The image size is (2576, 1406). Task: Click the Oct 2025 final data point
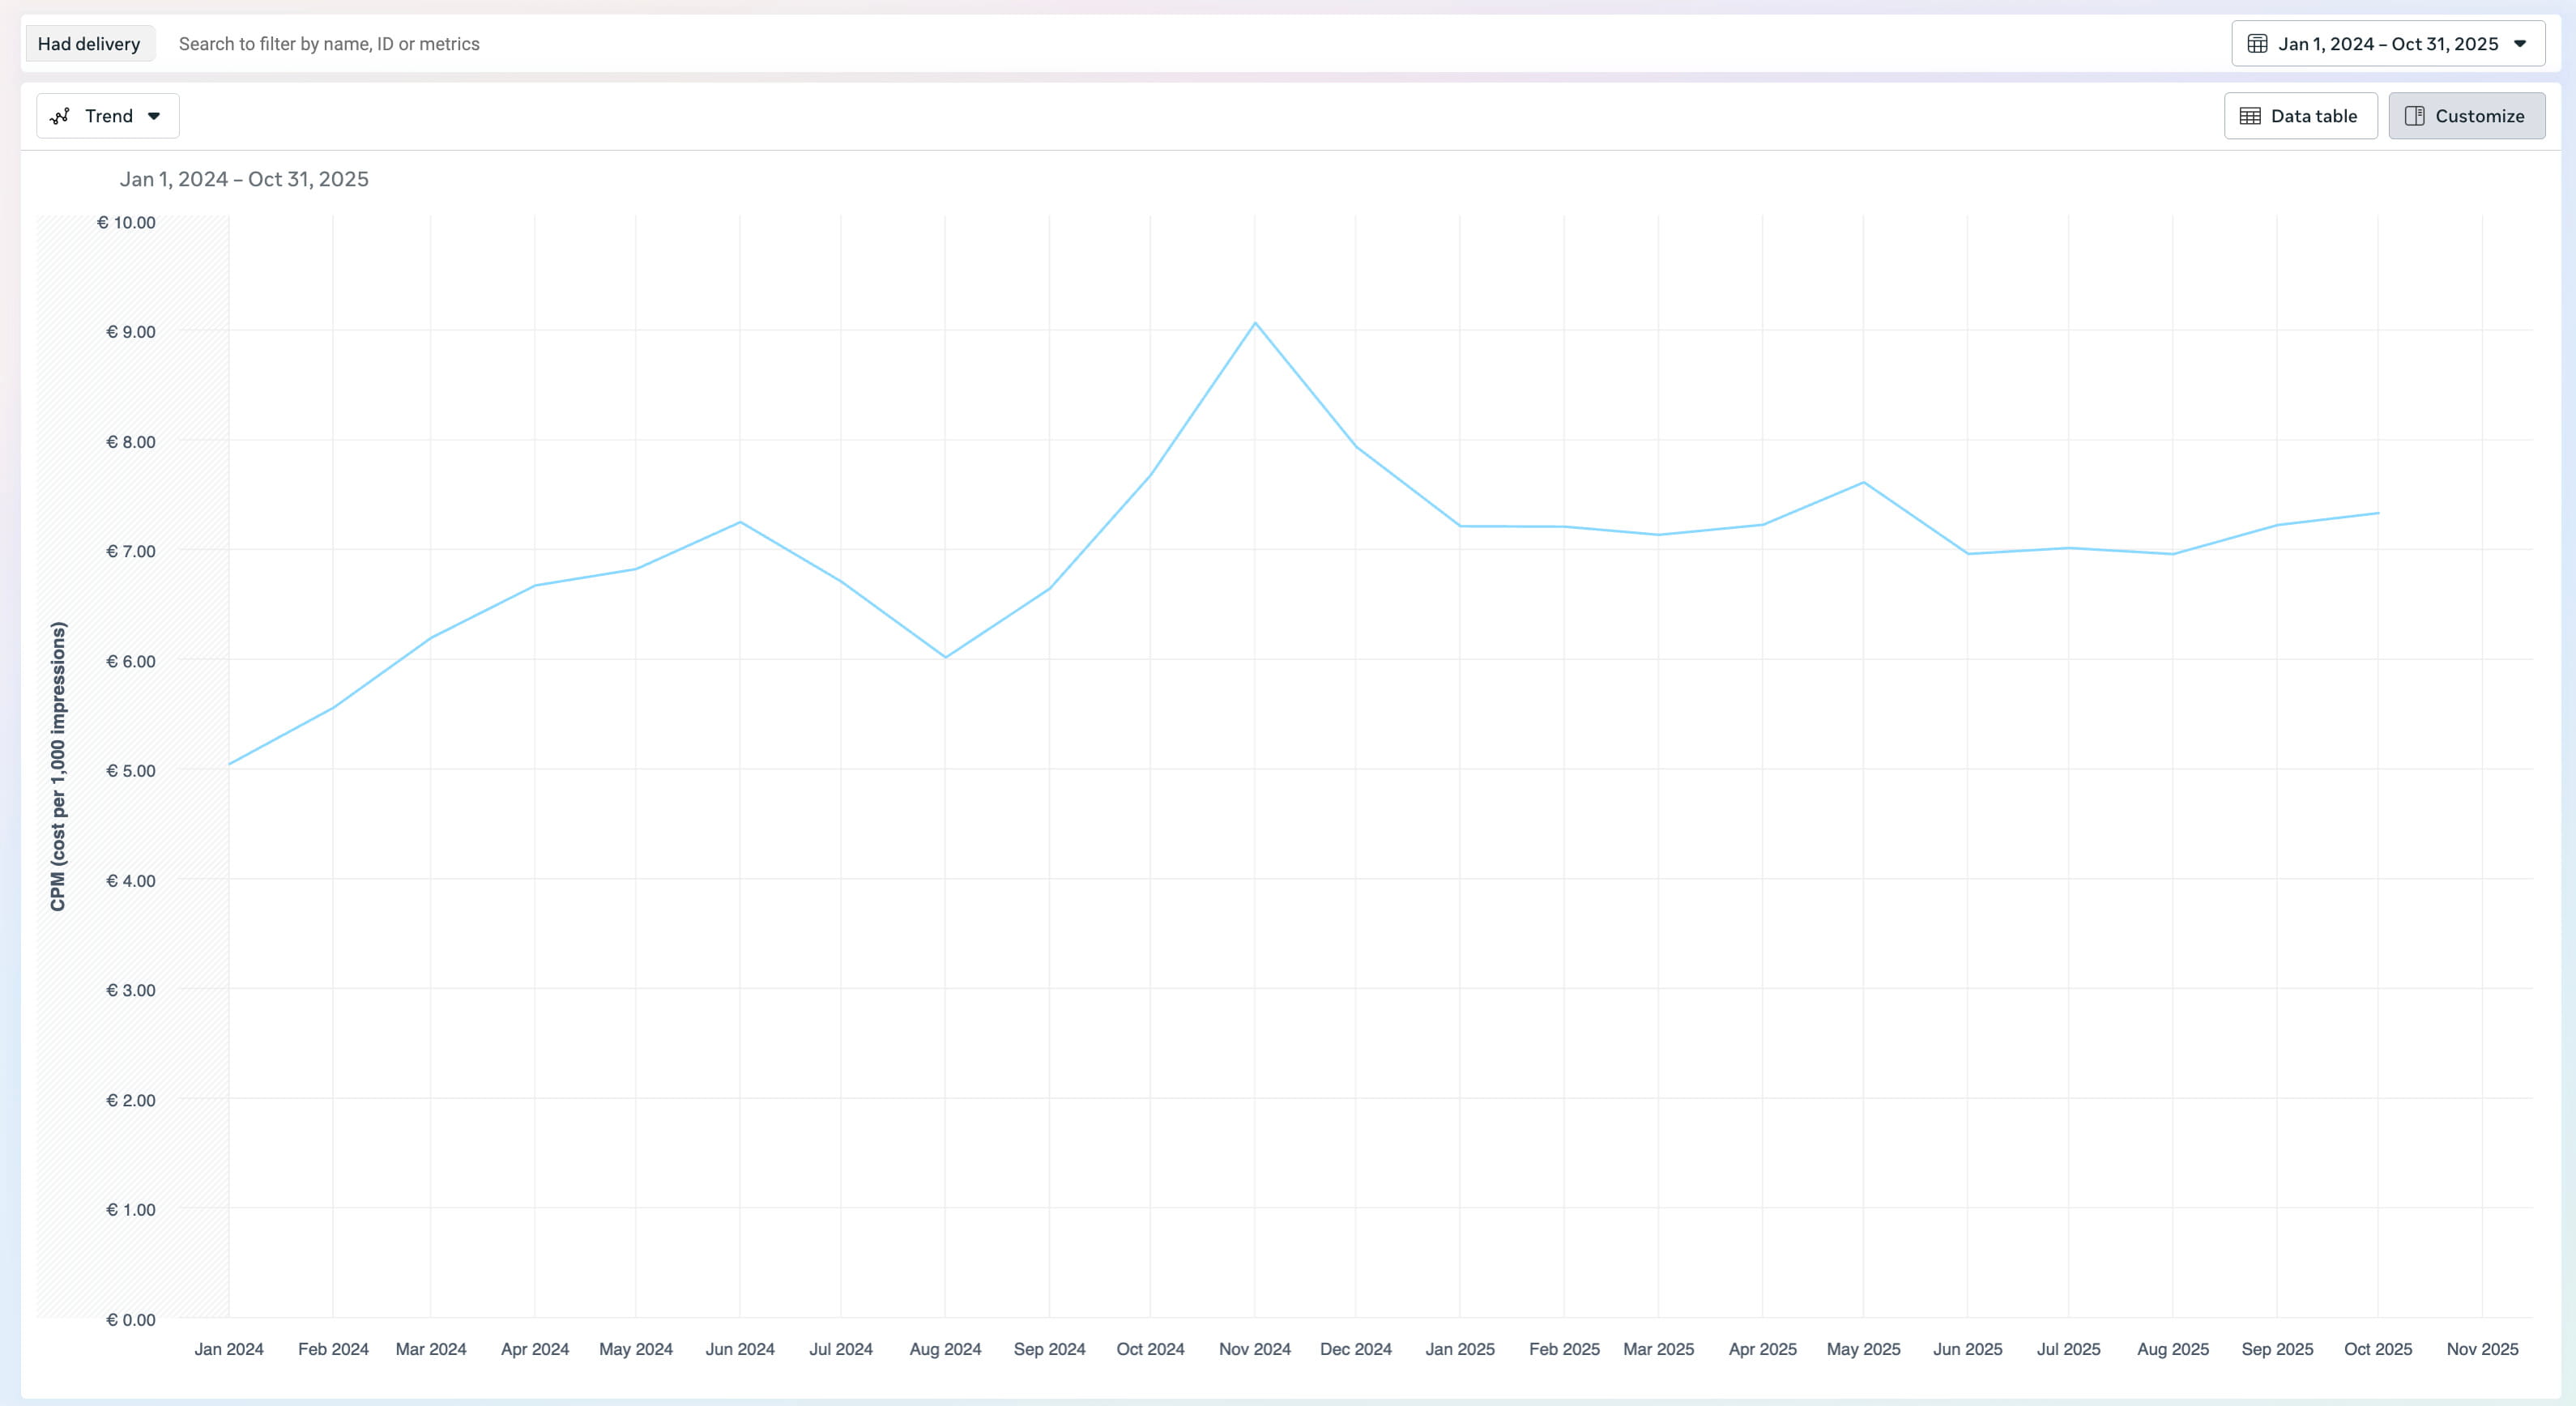[x=2377, y=513]
